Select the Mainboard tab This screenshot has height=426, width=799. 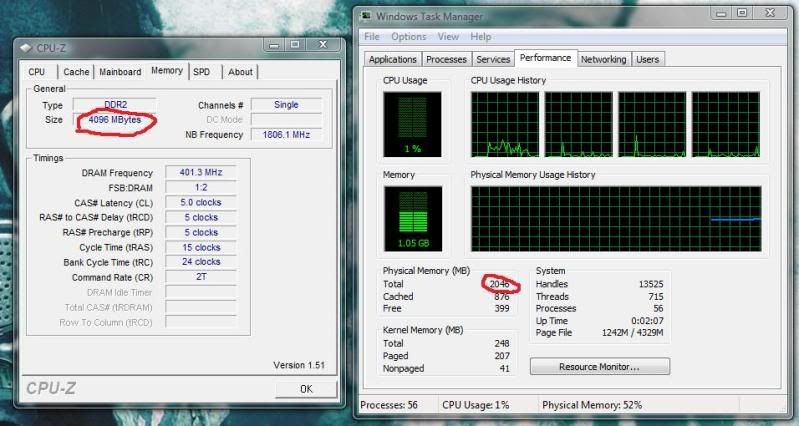click(x=120, y=72)
